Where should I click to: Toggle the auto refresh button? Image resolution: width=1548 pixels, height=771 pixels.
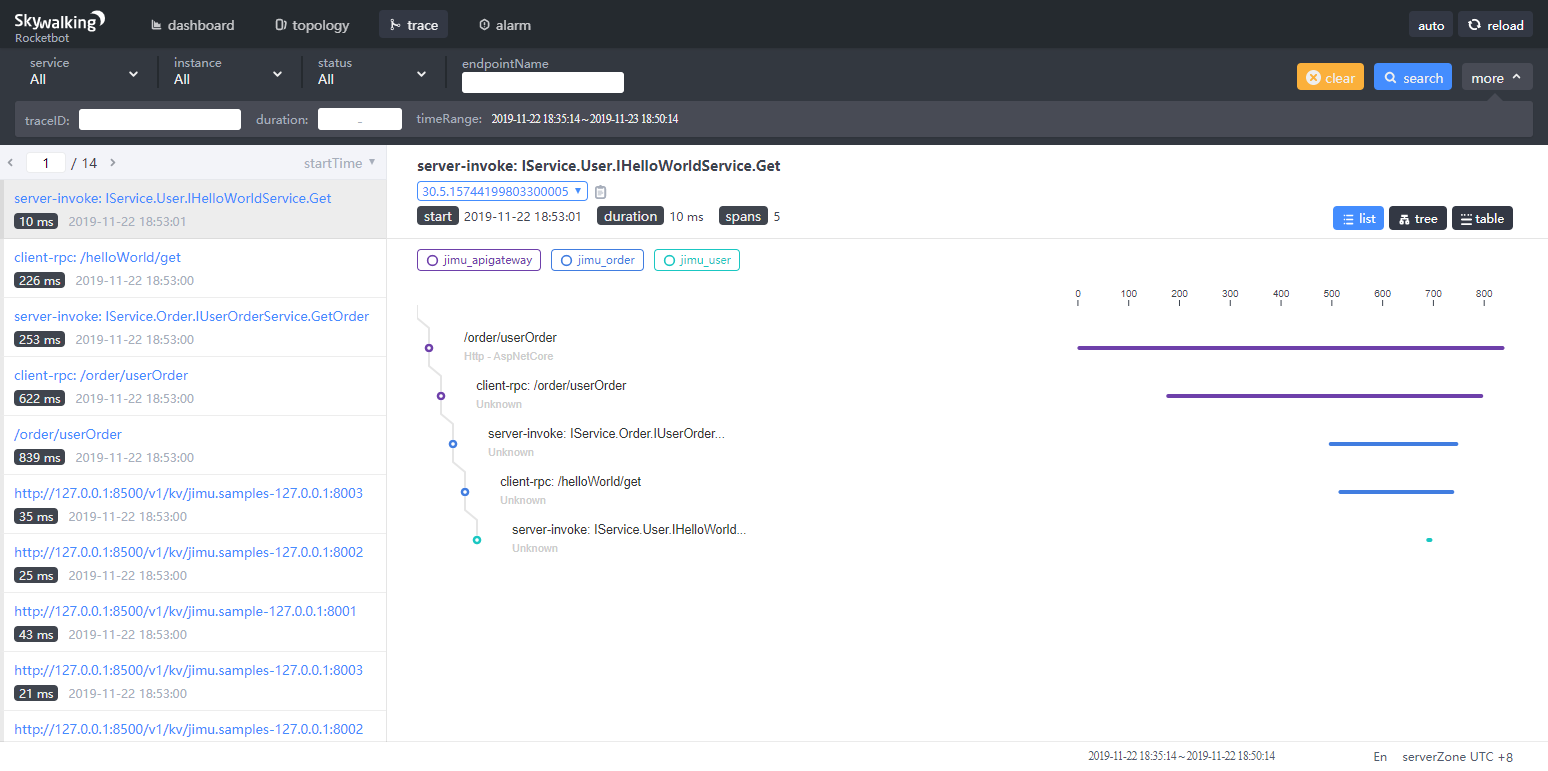(1431, 25)
